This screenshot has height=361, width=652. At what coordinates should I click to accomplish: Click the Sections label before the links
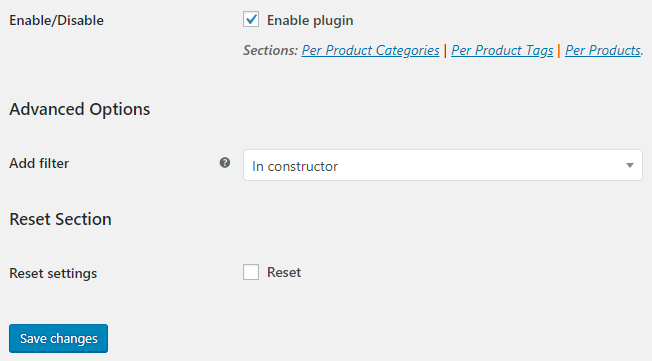pyautogui.click(x=270, y=50)
